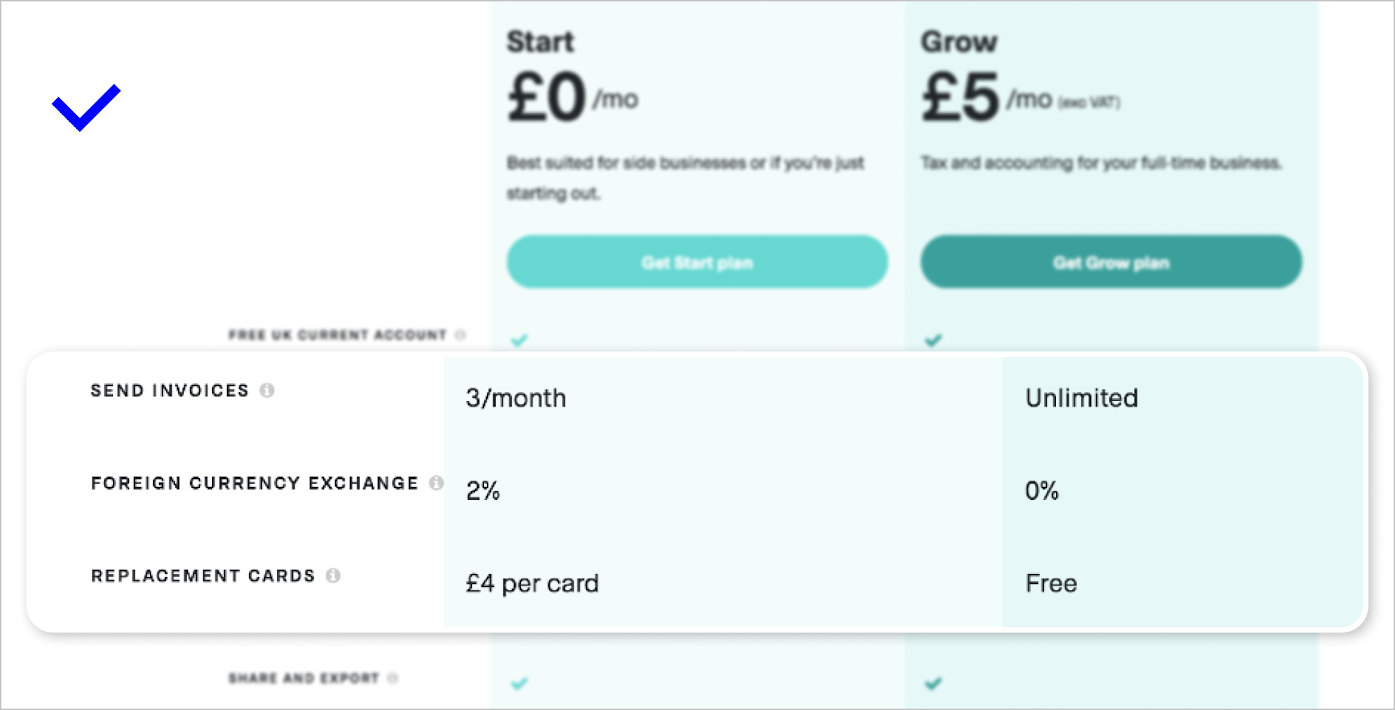The image size is (1395, 710).
Task: Open info icon beside Send Invoices
Action: tap(267, 391)
